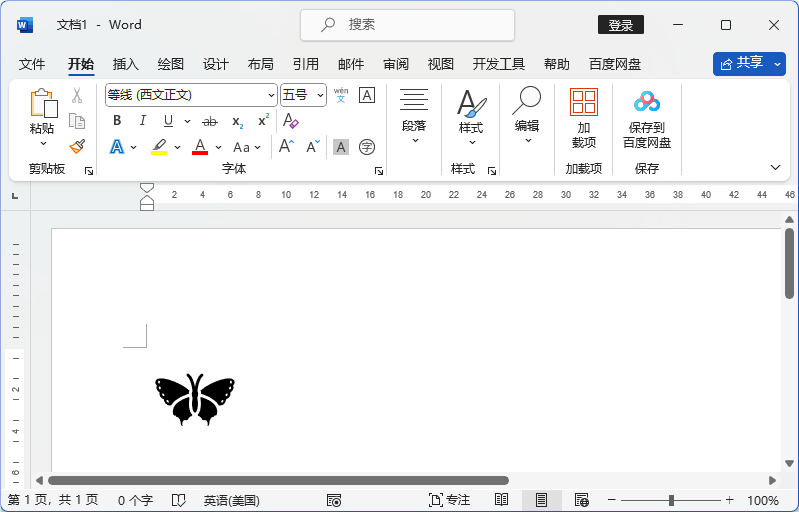Toggle italic formatting
The width and height of the screenshot is (799, 512).
[x=143, y=121]
